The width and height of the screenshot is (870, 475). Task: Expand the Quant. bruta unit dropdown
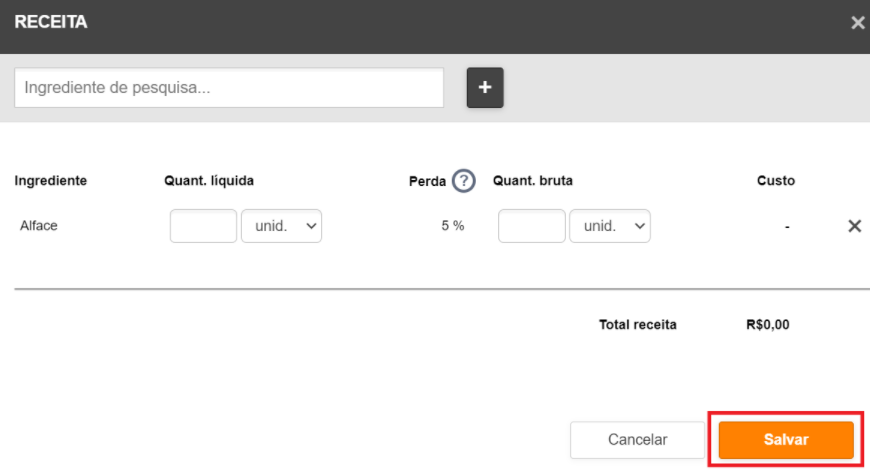[x=610, y=226]
